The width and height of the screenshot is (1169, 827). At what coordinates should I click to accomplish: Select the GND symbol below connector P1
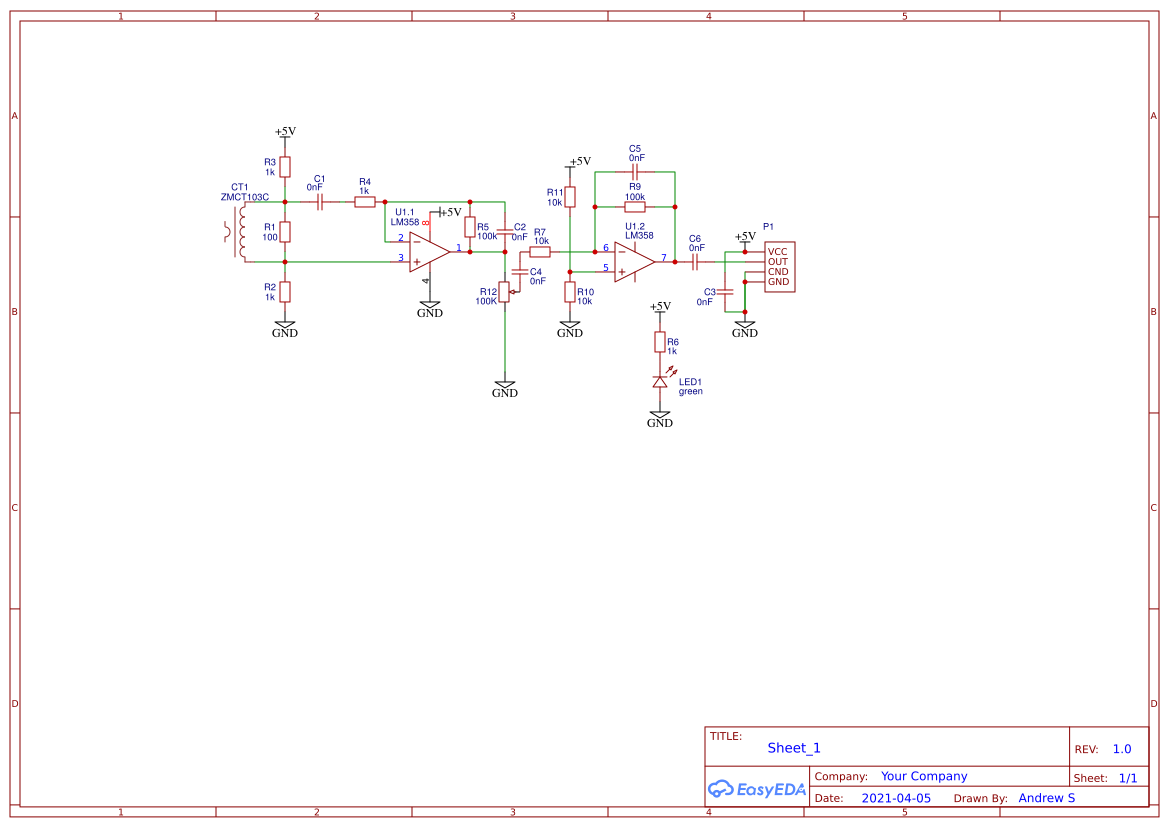click(745, 328)
